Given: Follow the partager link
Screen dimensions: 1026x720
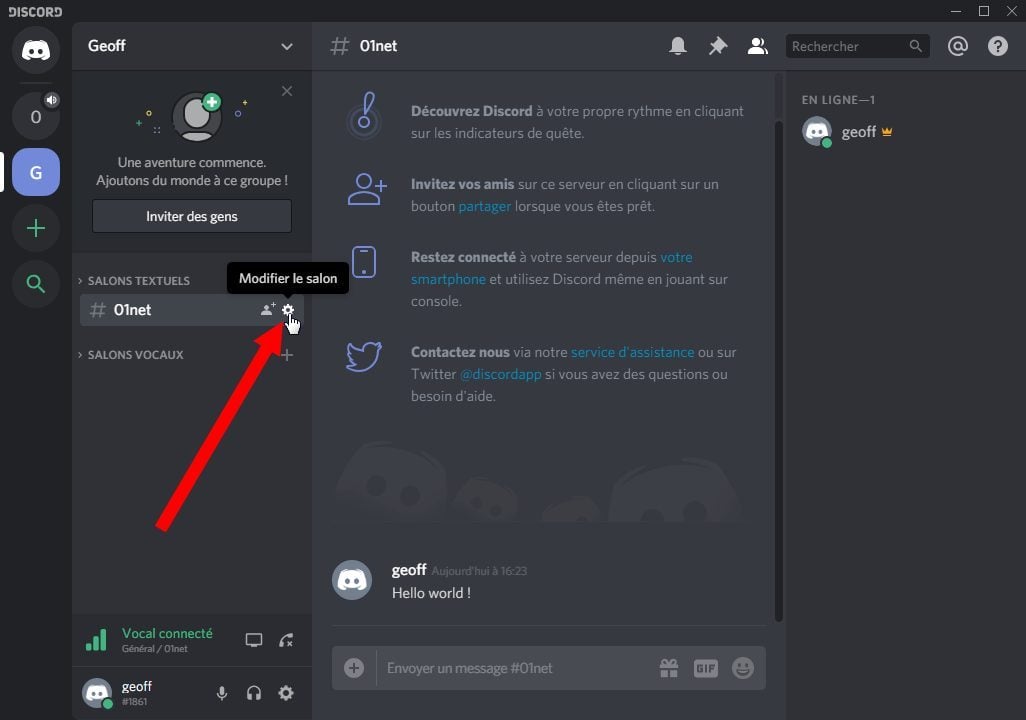Looking at the screenshot, I should click(484, 206).
